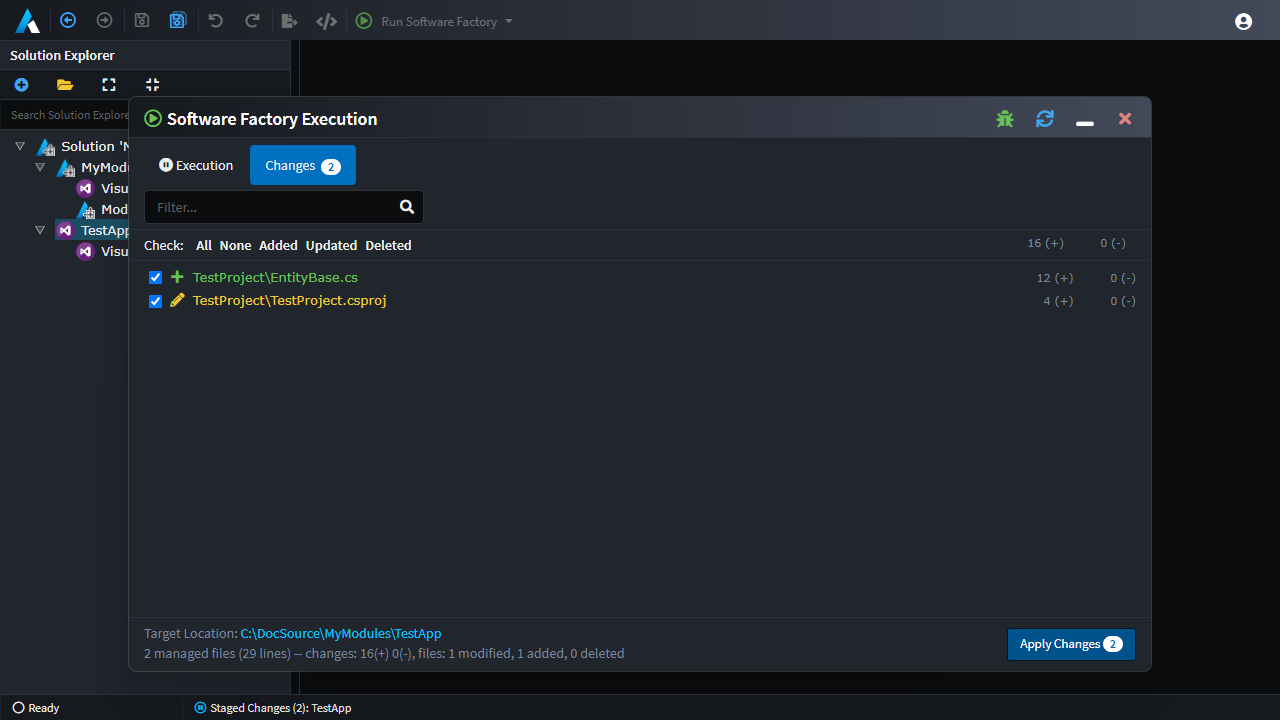Check None link
This screenshot has width=1280, height=720.
coord(236,245)
